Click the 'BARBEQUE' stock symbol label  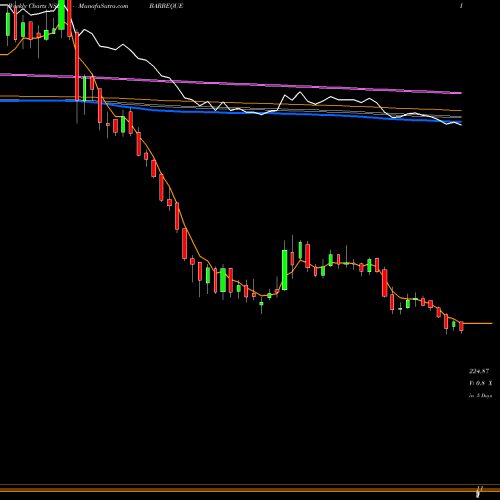pos(166,6)
